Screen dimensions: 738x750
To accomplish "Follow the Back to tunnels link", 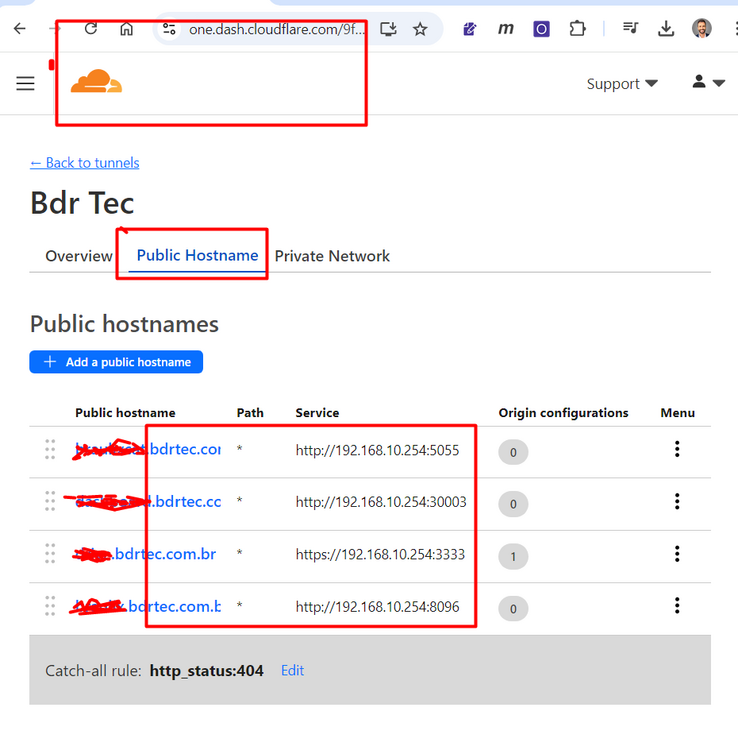I will [85, 163].
